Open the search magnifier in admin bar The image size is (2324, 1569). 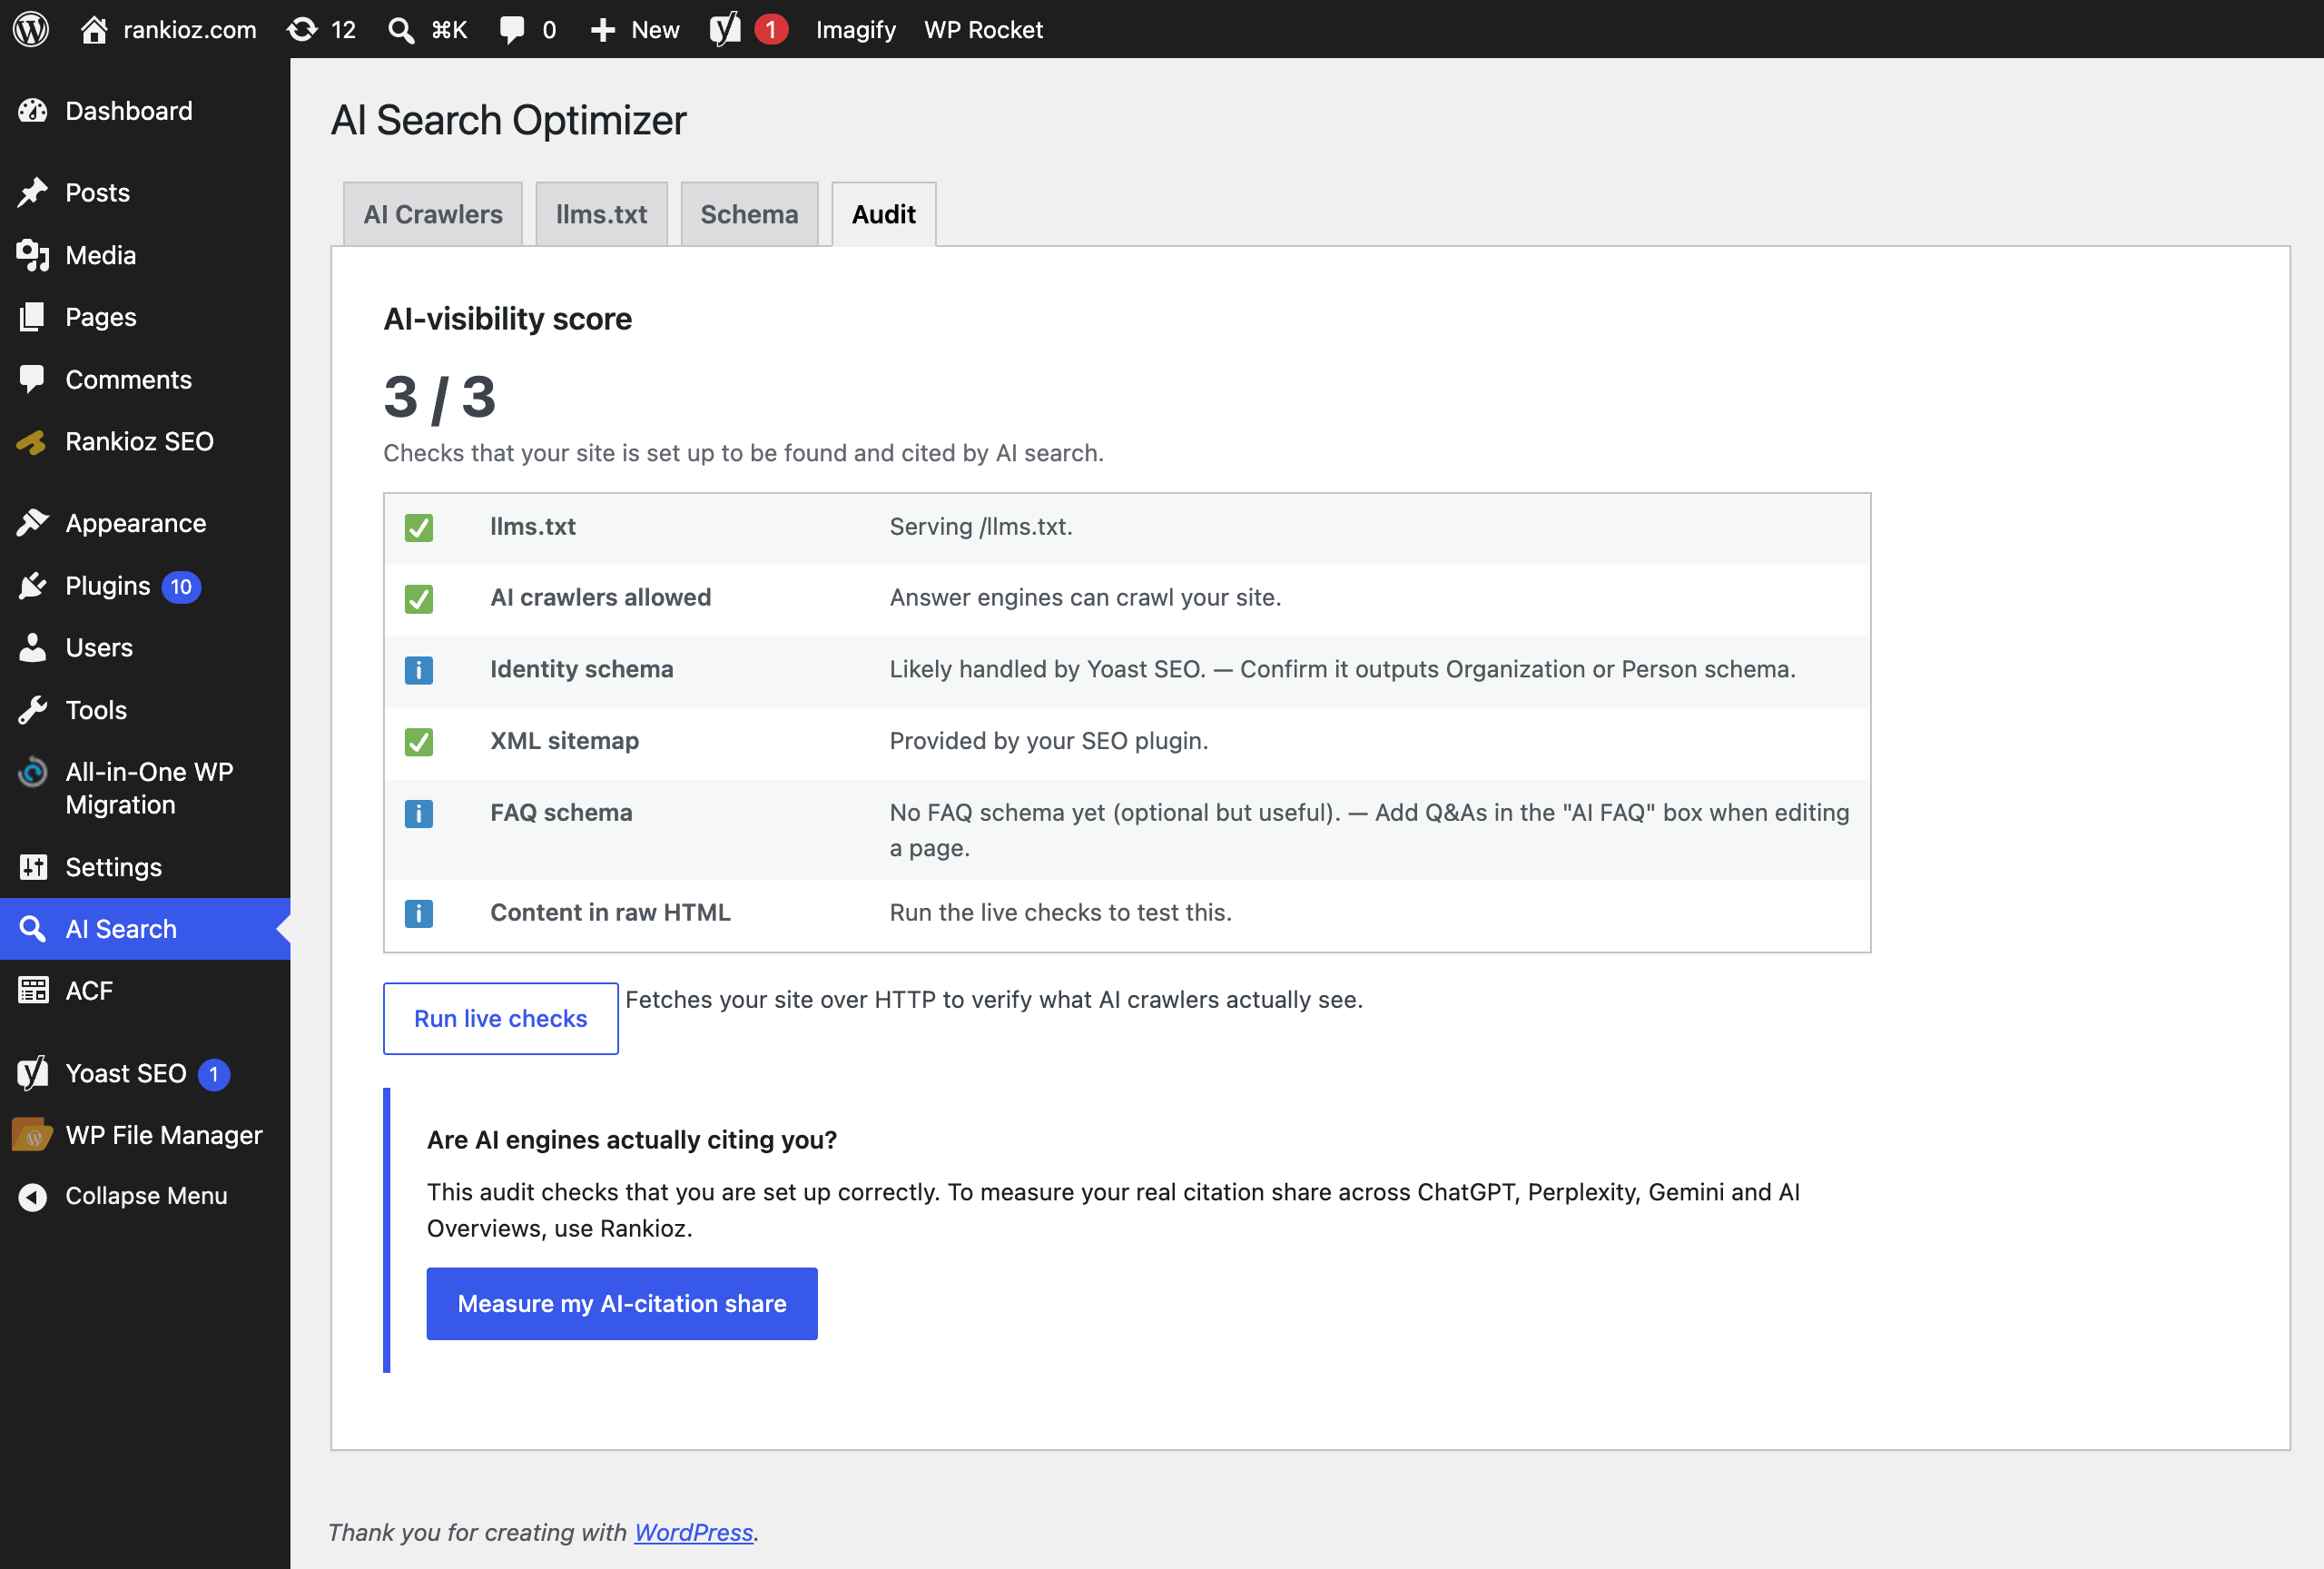coord(401,30)
